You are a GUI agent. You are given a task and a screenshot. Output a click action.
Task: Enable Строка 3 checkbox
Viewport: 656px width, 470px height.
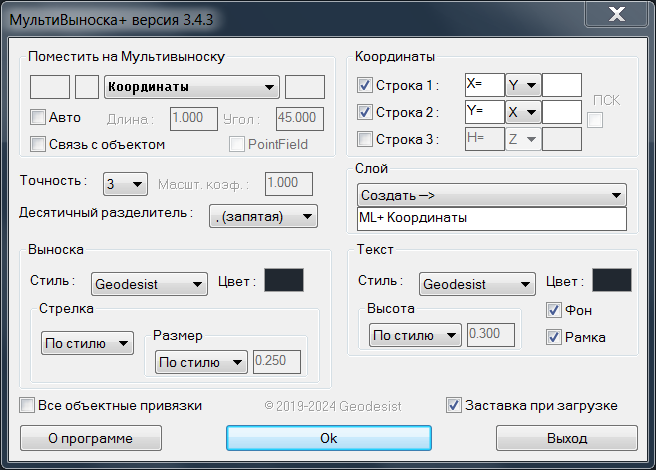click(365, 139)
